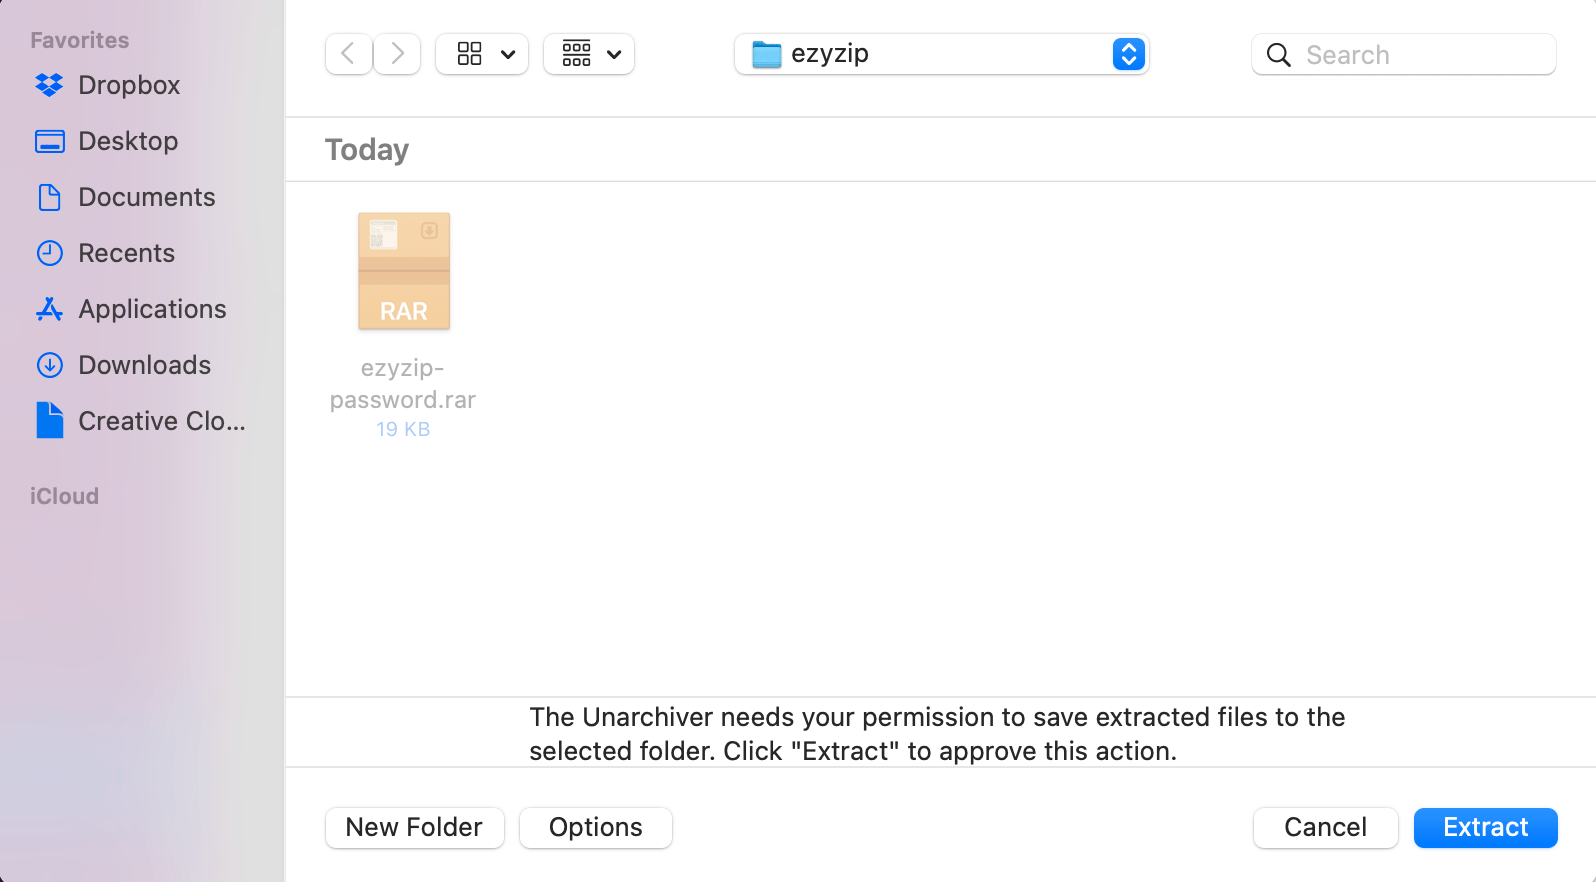Cancel the extraction dialog
Viewport: 1596px width, 882px height.
click(x=1326, y=828)
